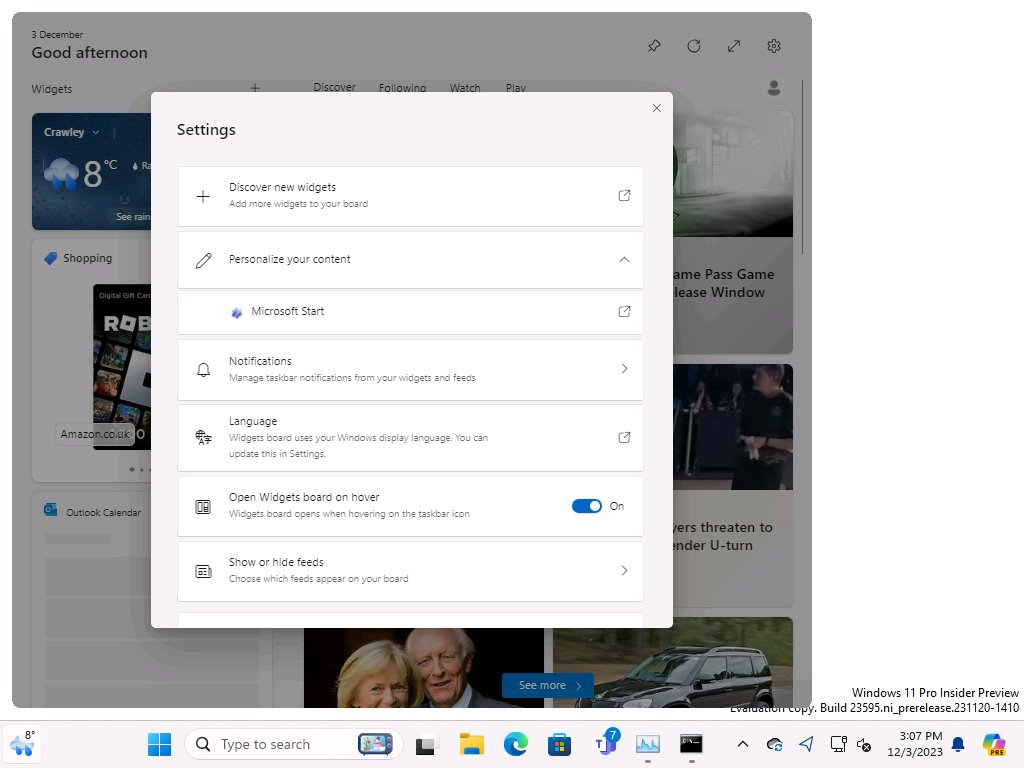Viewport: 1024px width, 768px height.
Task: Open the weather icon in Crawley widget
Action: (61, 173)
